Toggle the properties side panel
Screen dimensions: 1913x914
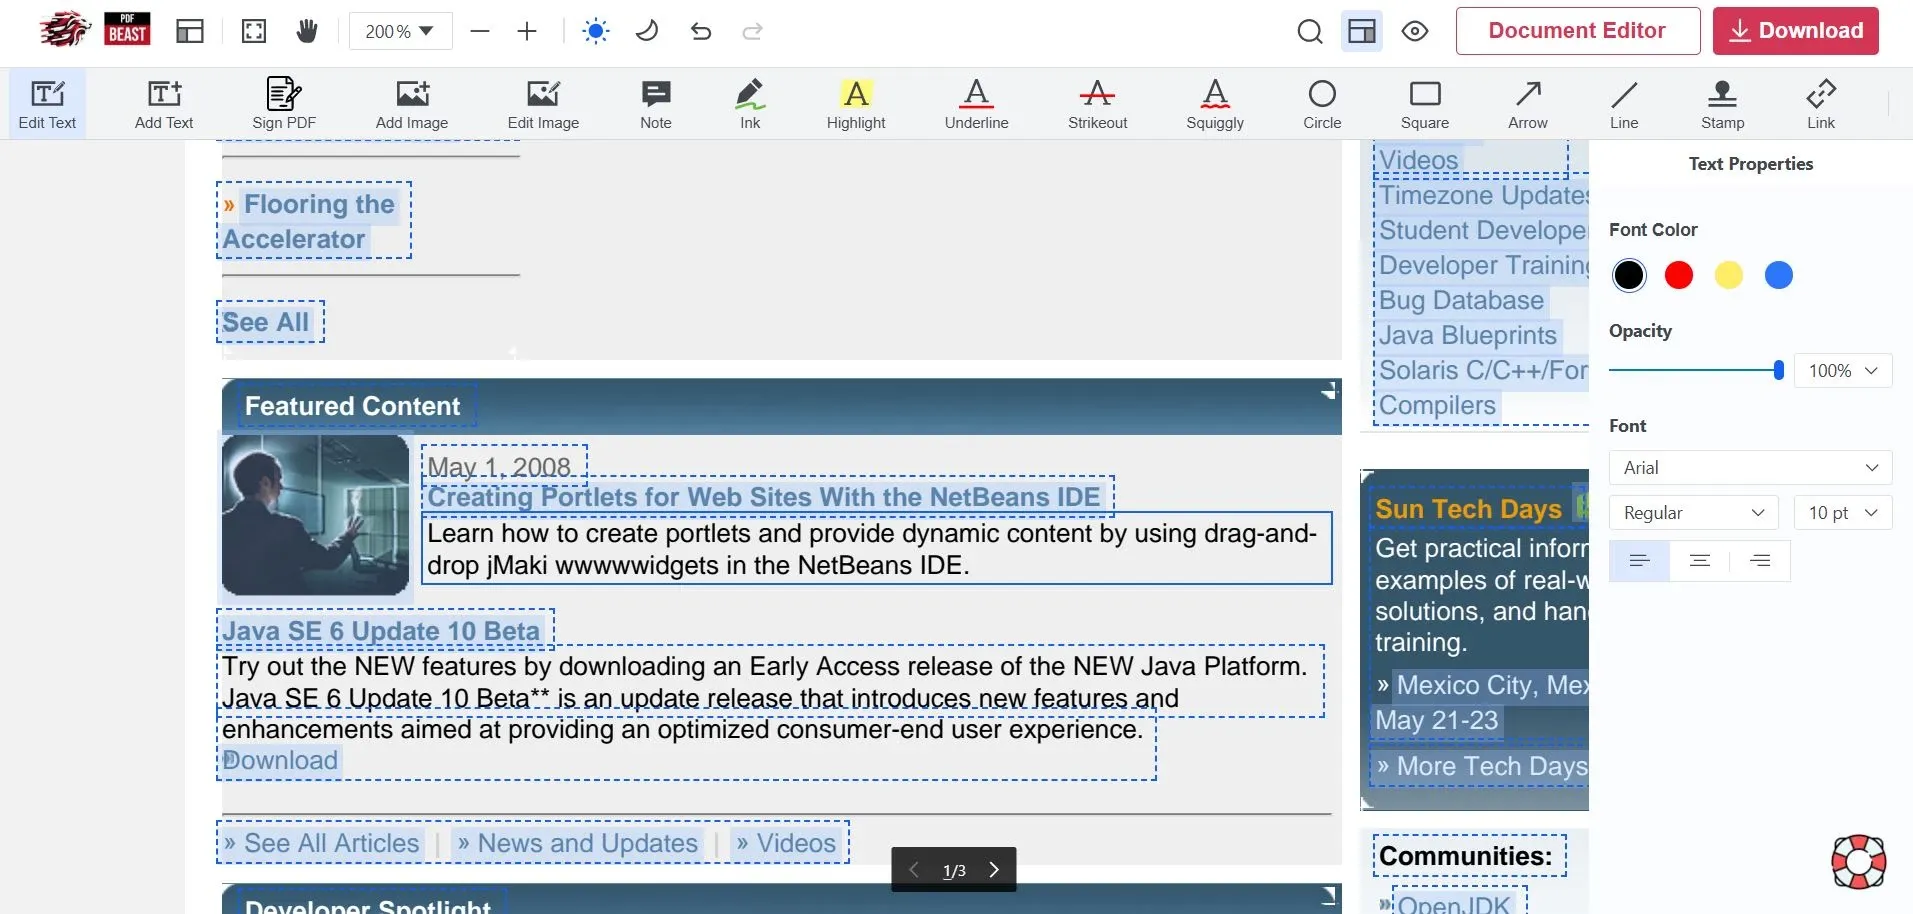[1361, 32]
